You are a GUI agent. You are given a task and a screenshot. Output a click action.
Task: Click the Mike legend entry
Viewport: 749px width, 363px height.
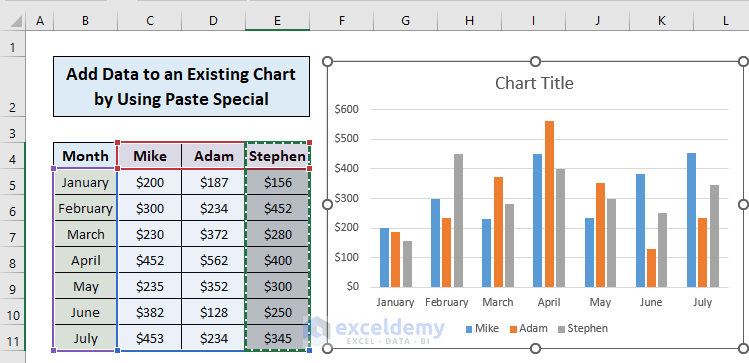[482, 329]
